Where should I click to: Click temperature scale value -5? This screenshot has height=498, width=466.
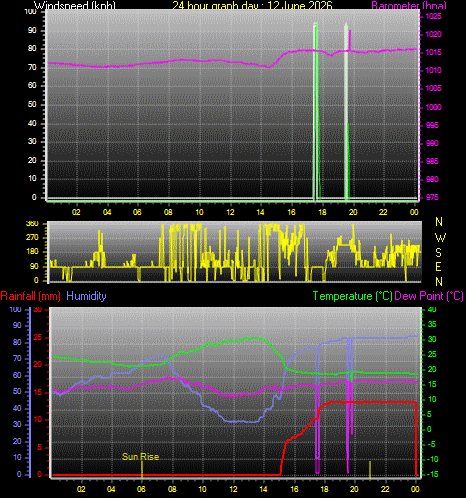click(432, 444)
